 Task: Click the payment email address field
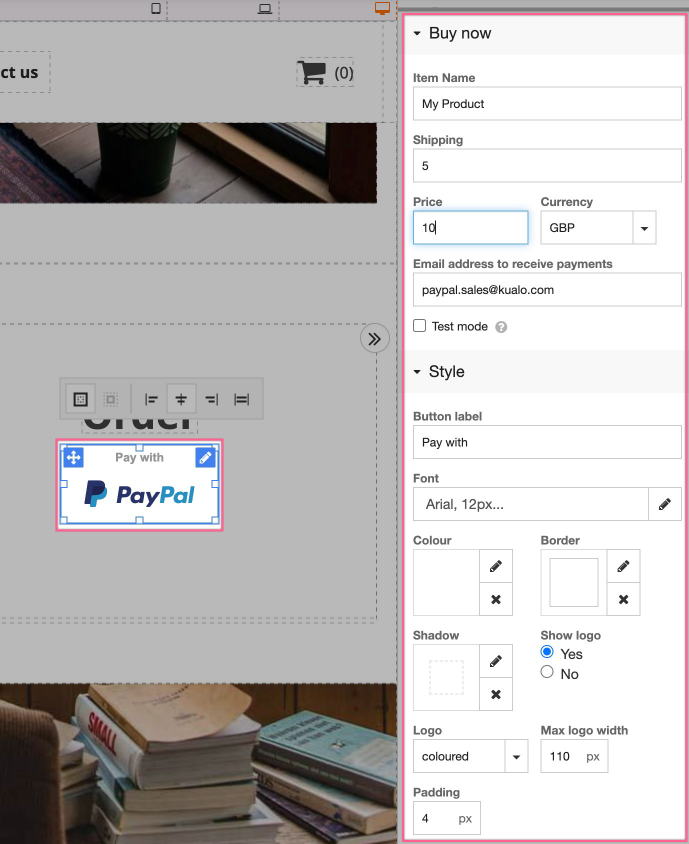click(547, 290)
